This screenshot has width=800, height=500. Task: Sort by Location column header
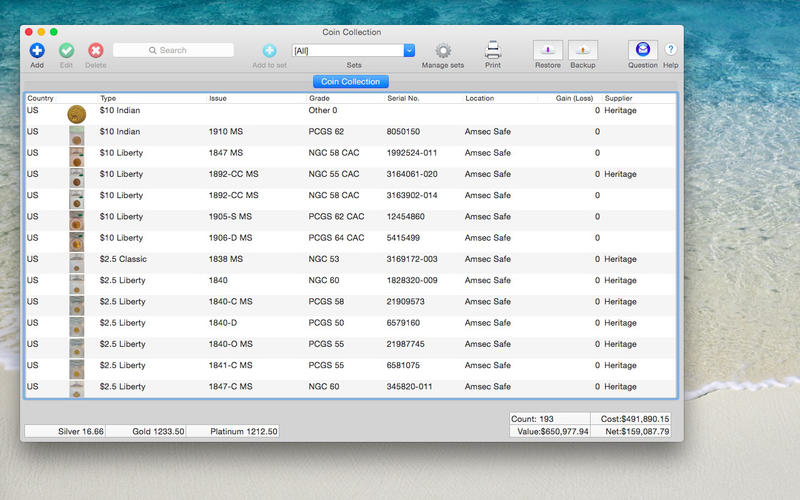[480, 98]
